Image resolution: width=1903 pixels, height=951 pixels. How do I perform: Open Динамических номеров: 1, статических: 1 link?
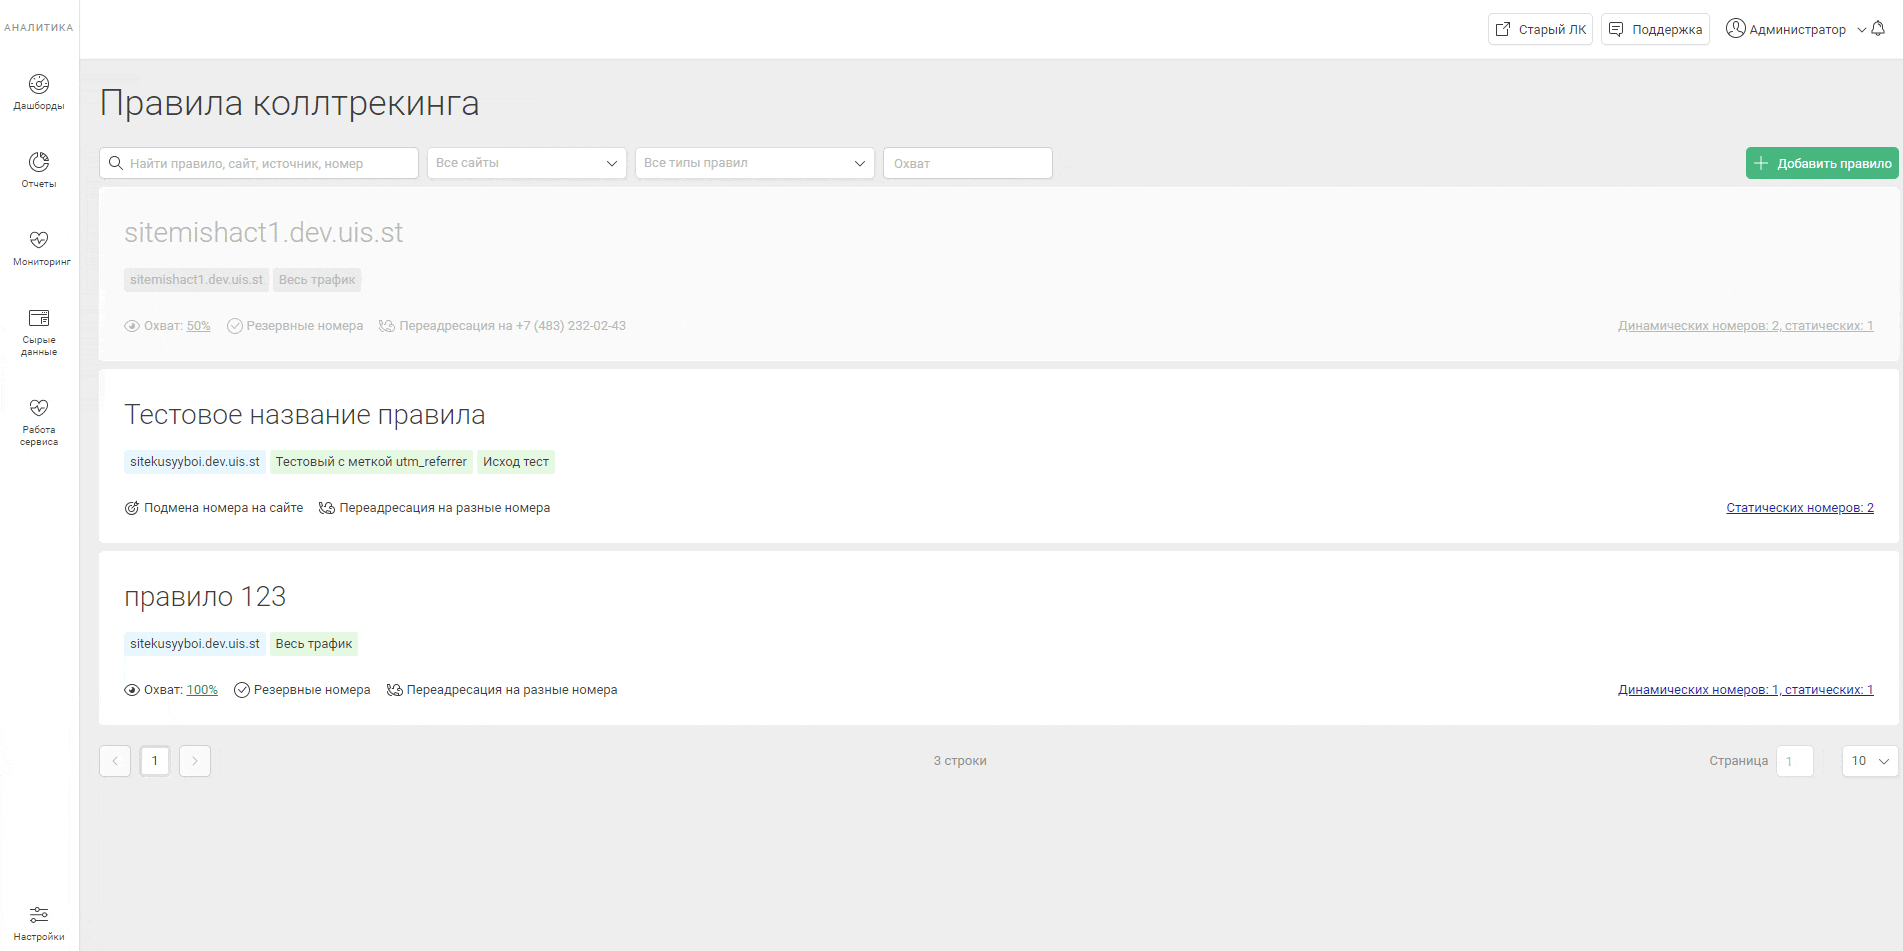(x=1746, y=690)
